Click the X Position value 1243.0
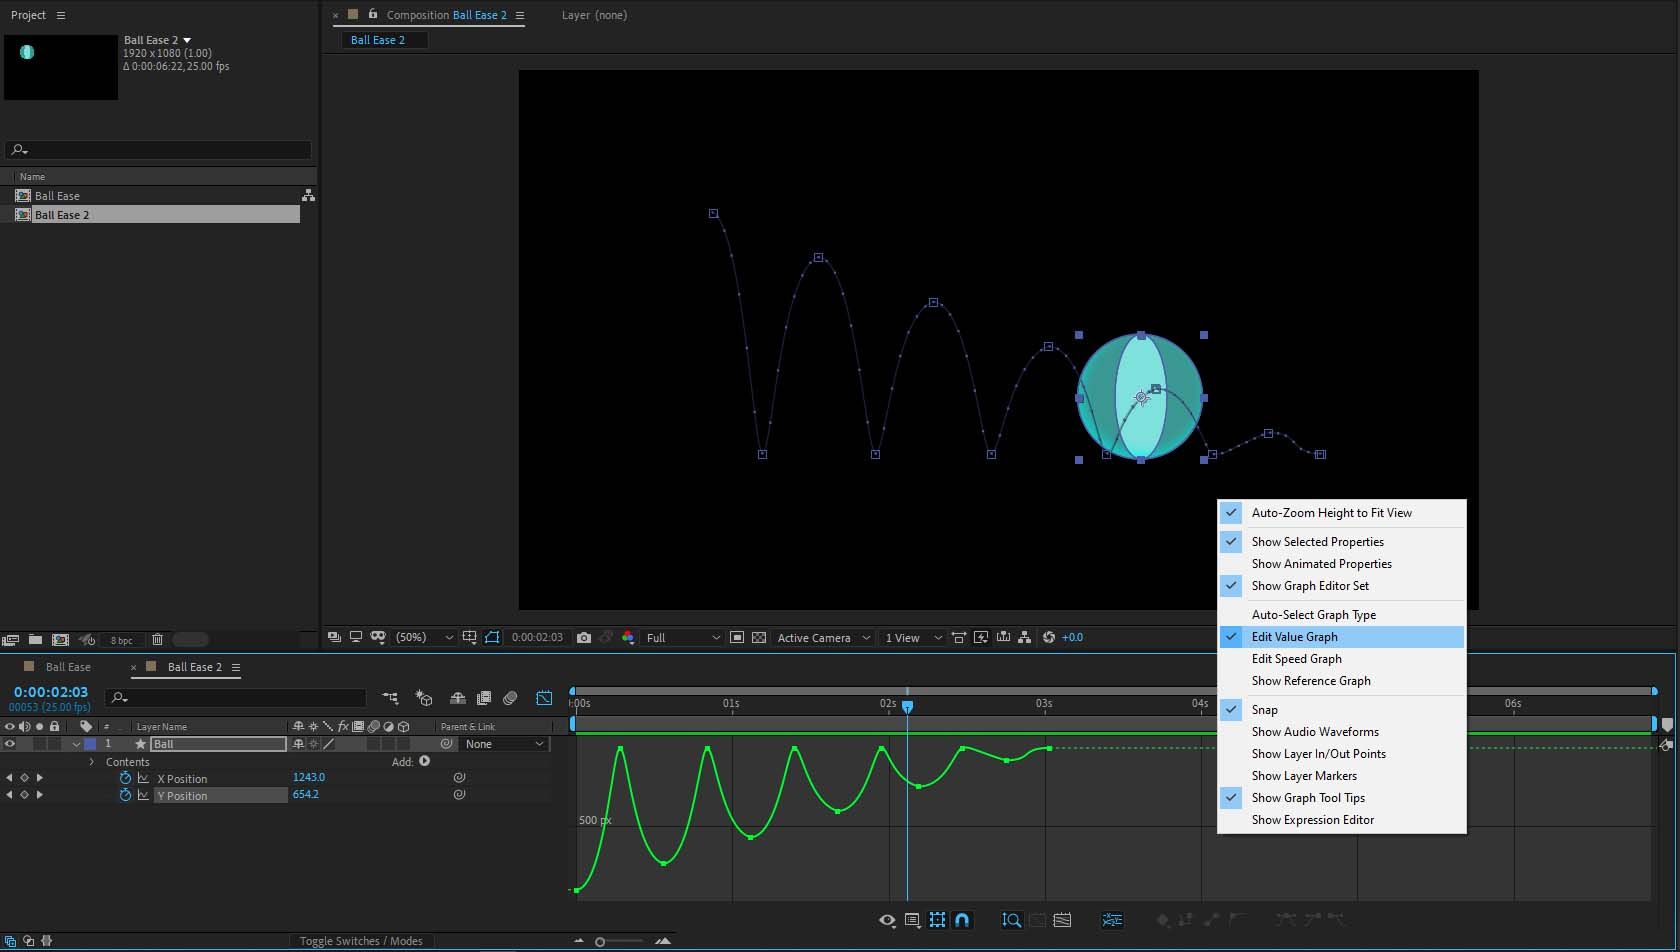Screen dimensions: 1680x952 click(308, 777)
